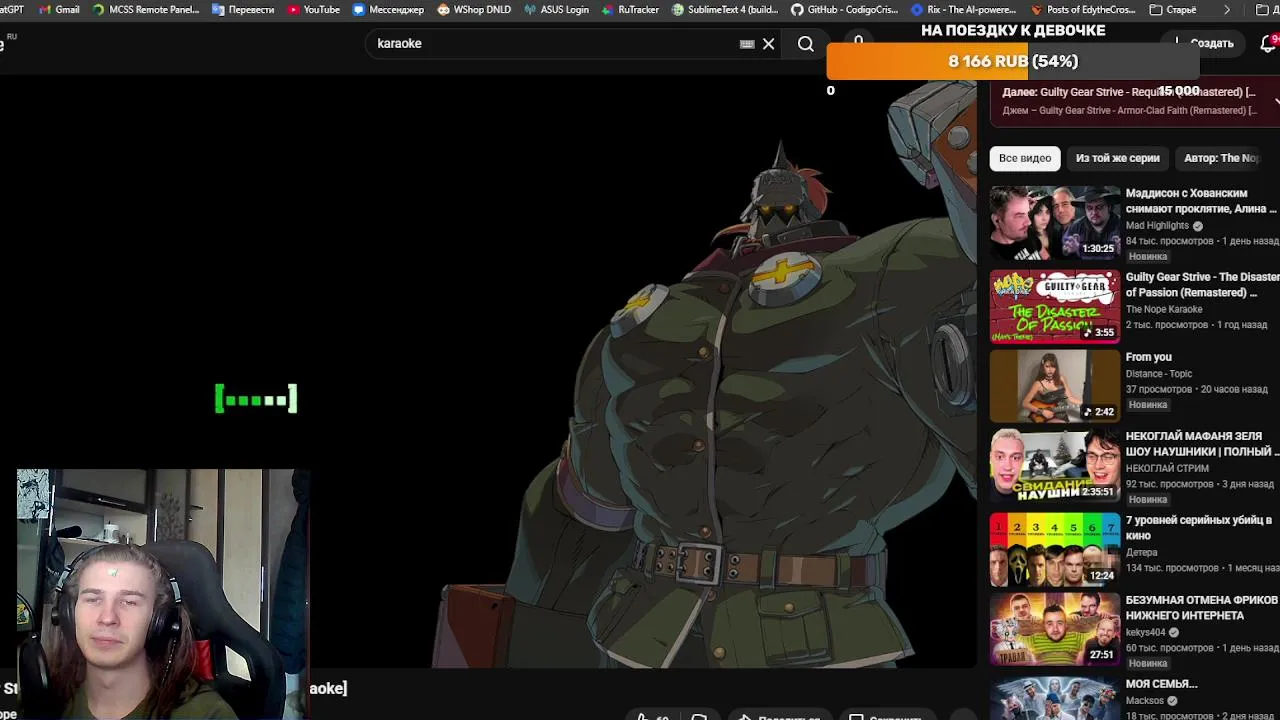
Task: Open the GitHub - CodigoCris bookmark
Action: point(845,9)
